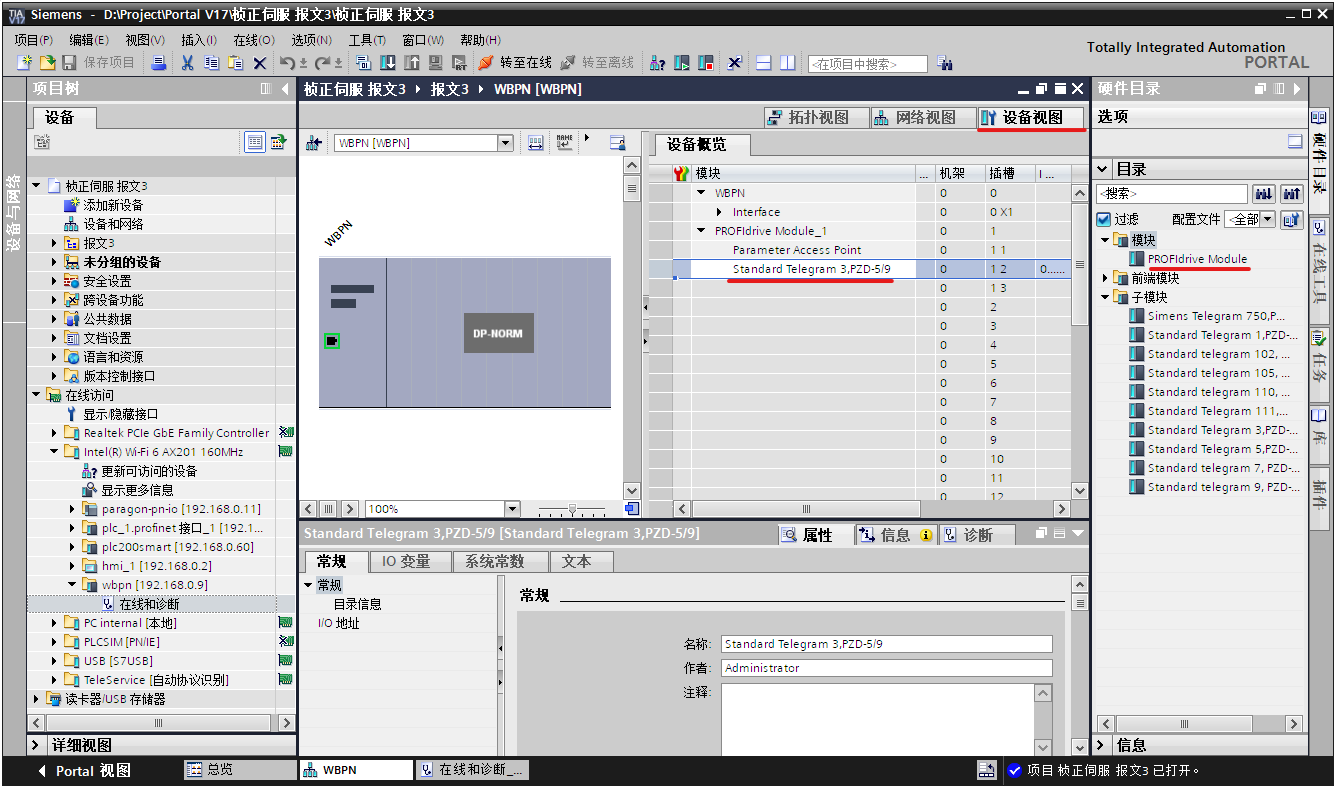This screenshot has height=788, width=1336.
Task: Click catalog search upward icon
Action: [1291, 193]
